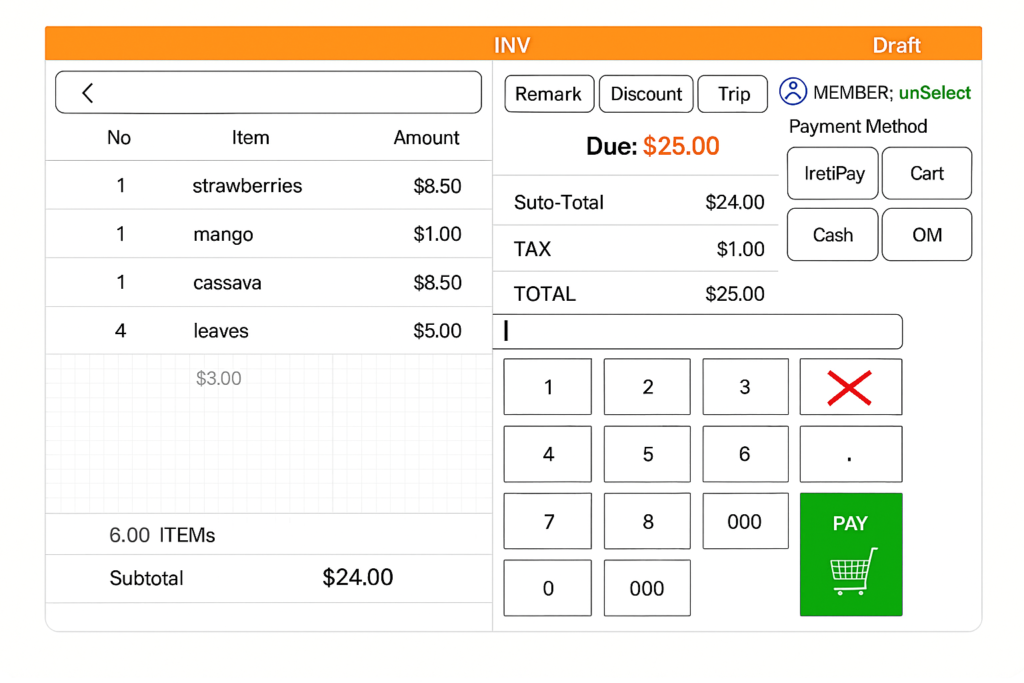Screen dimensions: 1024x683
Task: Click the green unSelect member link
Action: (x=935, y=93)
